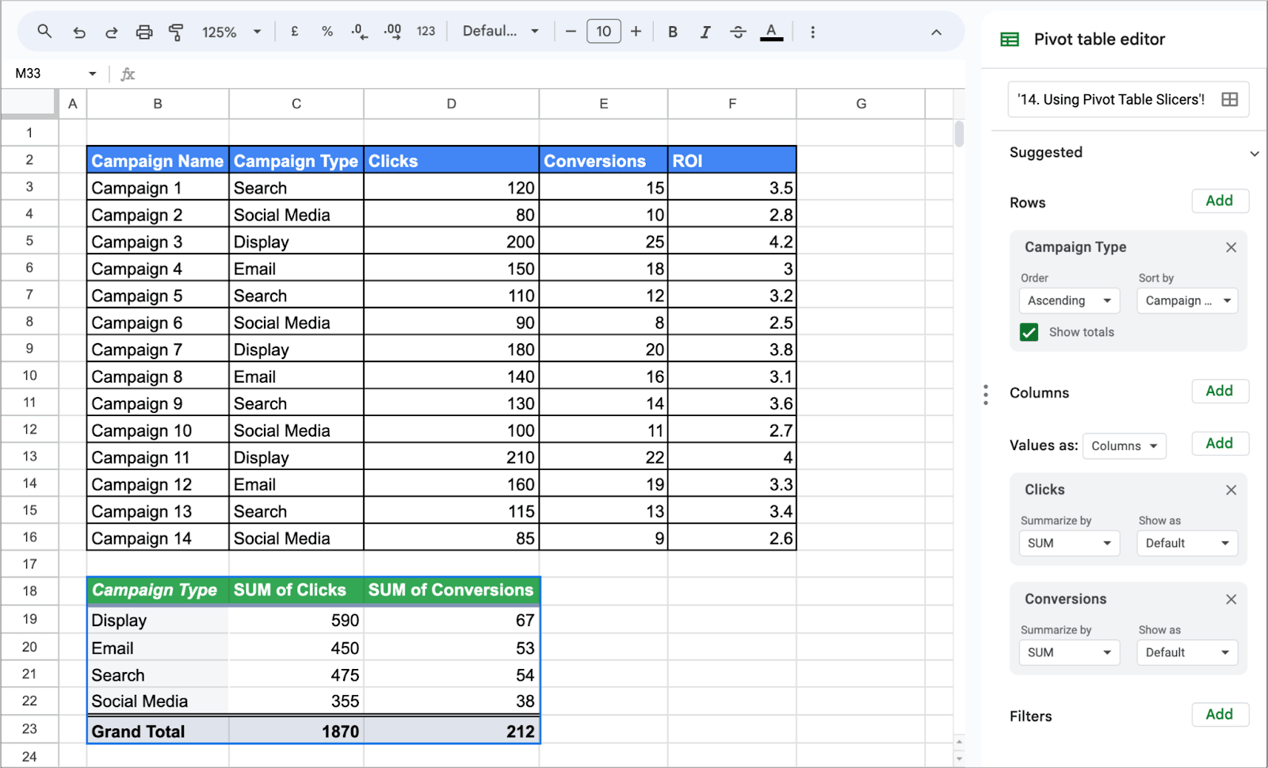Viewport: 1268px width, 768px height.
Task: Redo the last action
Action: pyautogui.click(x=111, y=32)
